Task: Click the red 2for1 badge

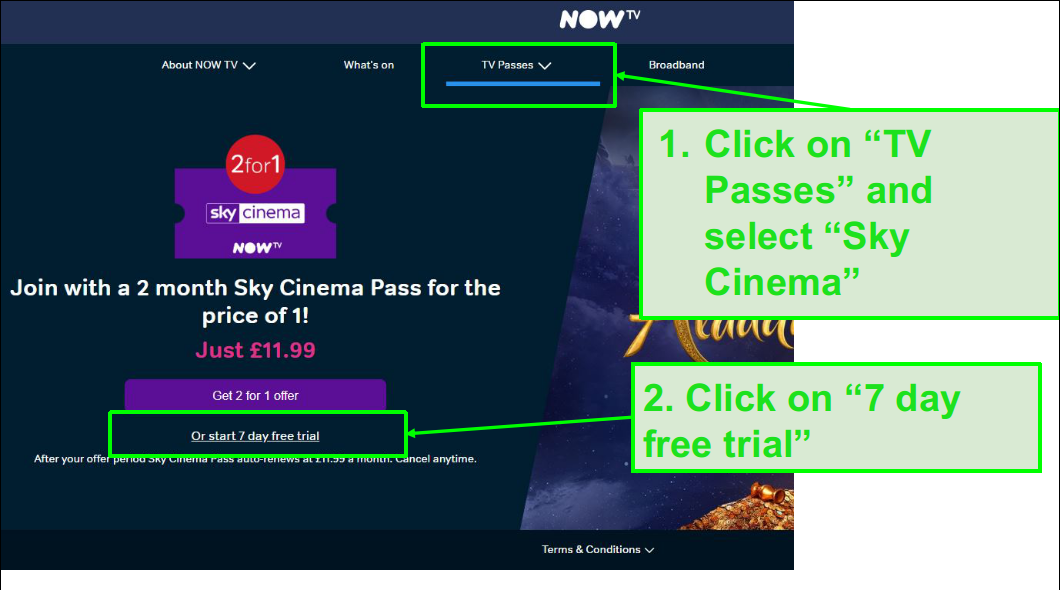Action: pos(255,164)
